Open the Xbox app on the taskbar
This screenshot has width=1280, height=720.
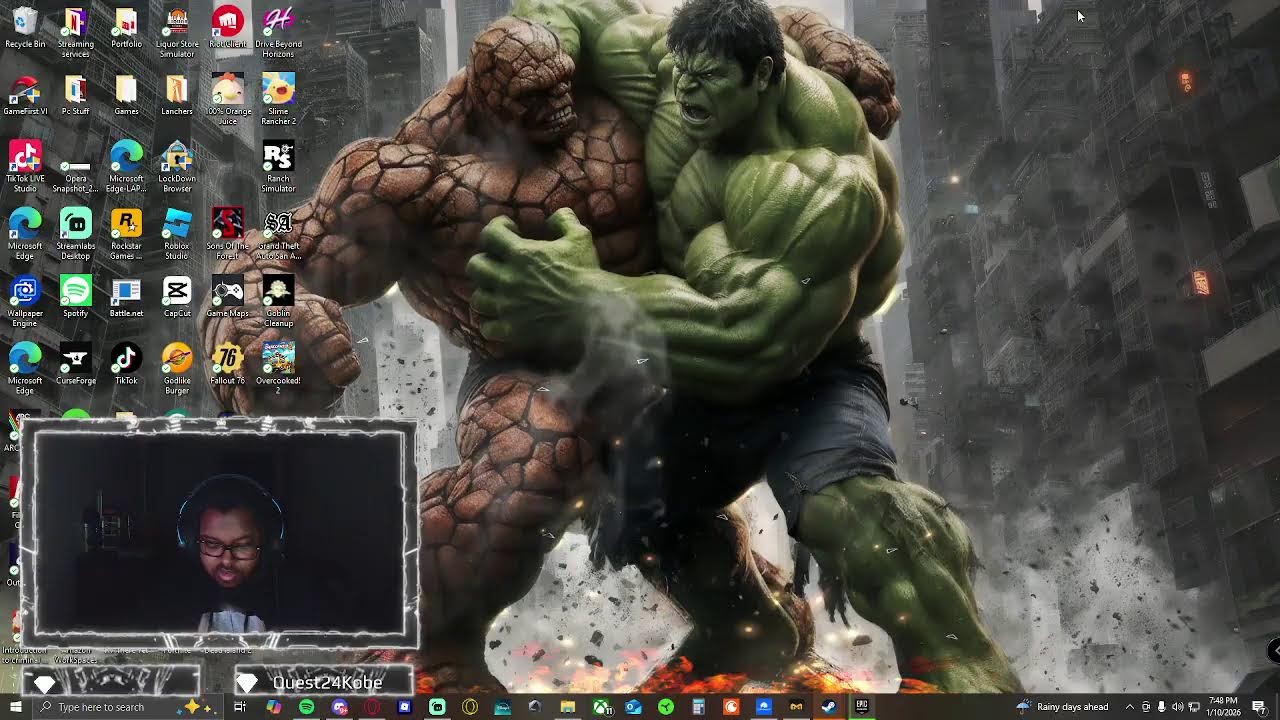(x=601, y=707)
